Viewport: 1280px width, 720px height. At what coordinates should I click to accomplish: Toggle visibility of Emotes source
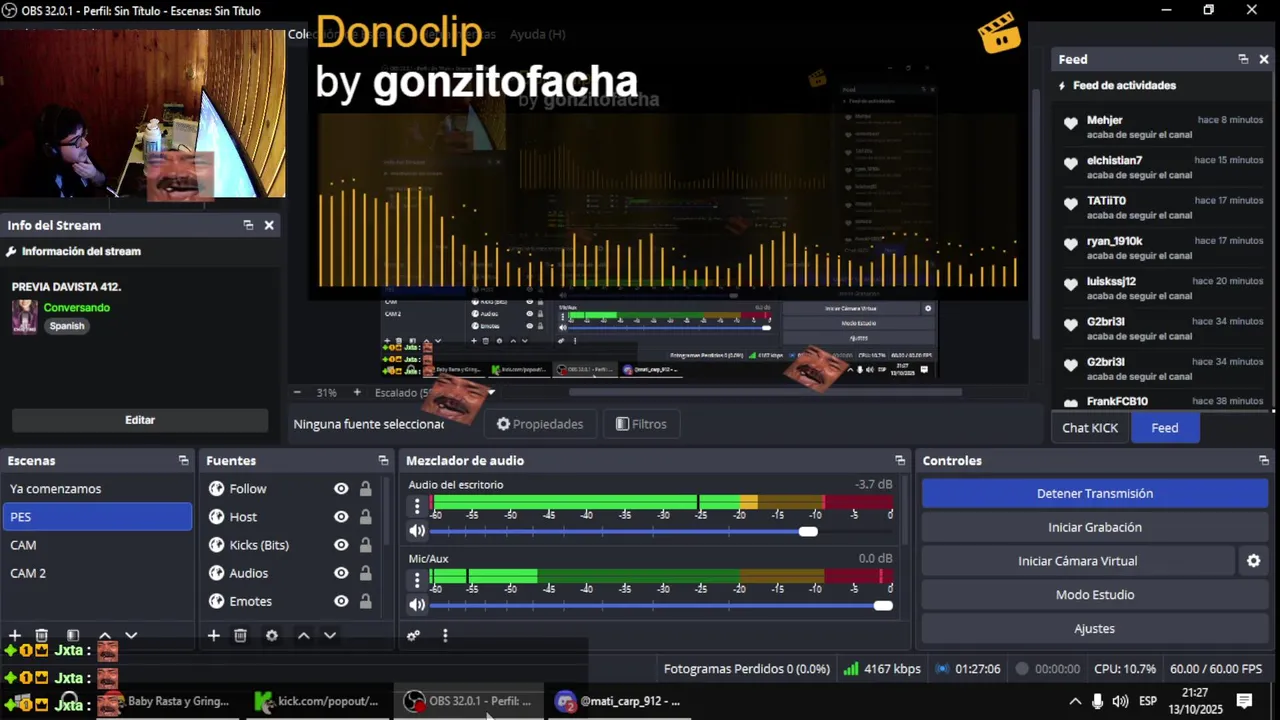341,601
